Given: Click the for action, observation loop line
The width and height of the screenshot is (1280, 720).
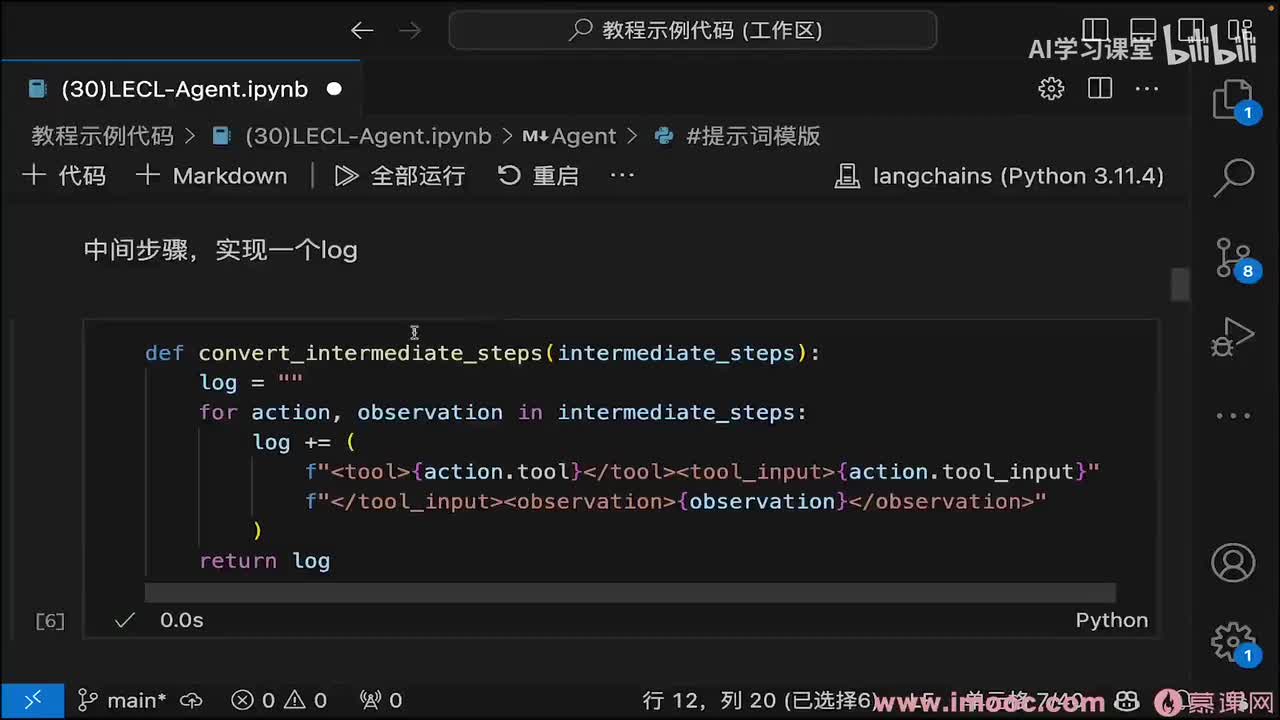Looking at the screenshot, I should [x=503, y=413].
